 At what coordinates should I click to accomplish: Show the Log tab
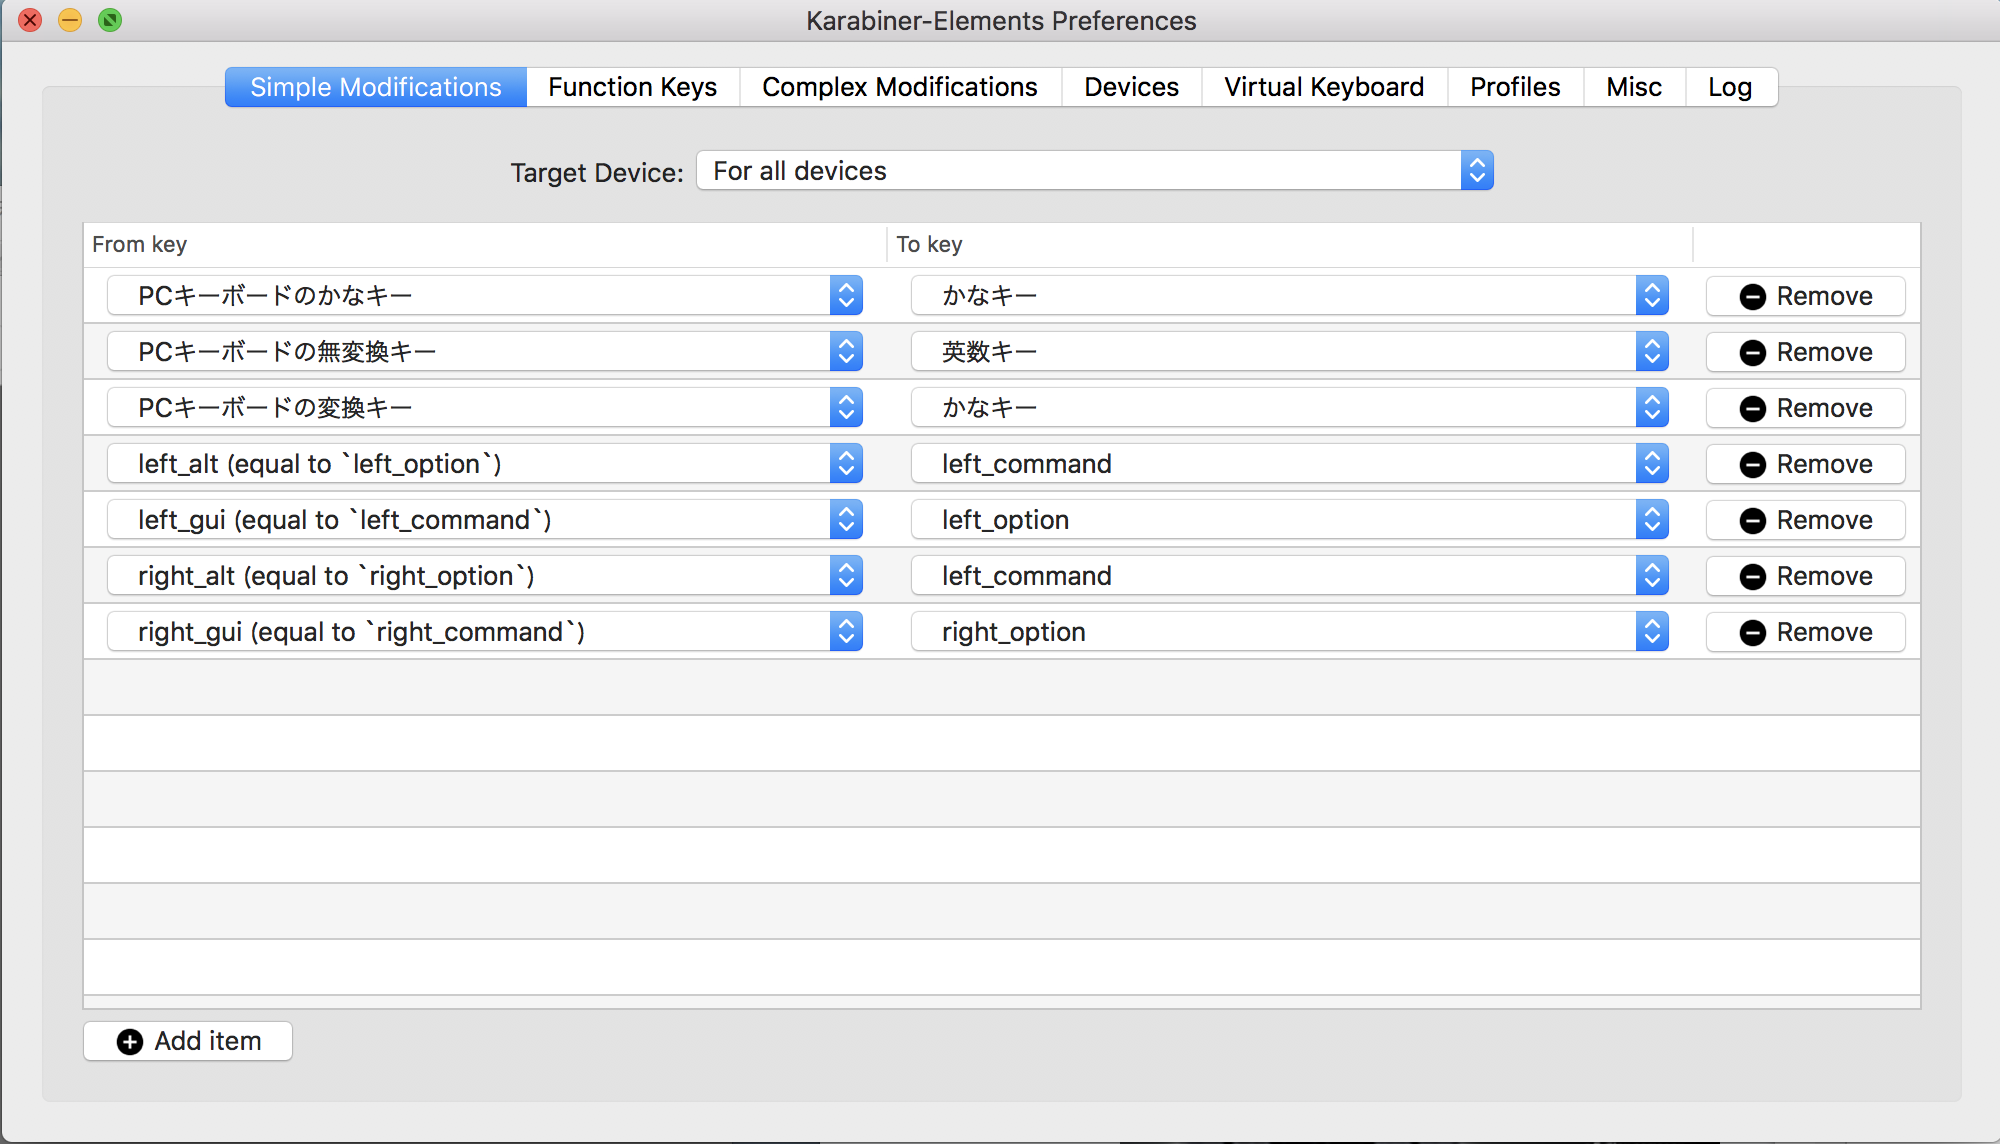[1731, 87]
